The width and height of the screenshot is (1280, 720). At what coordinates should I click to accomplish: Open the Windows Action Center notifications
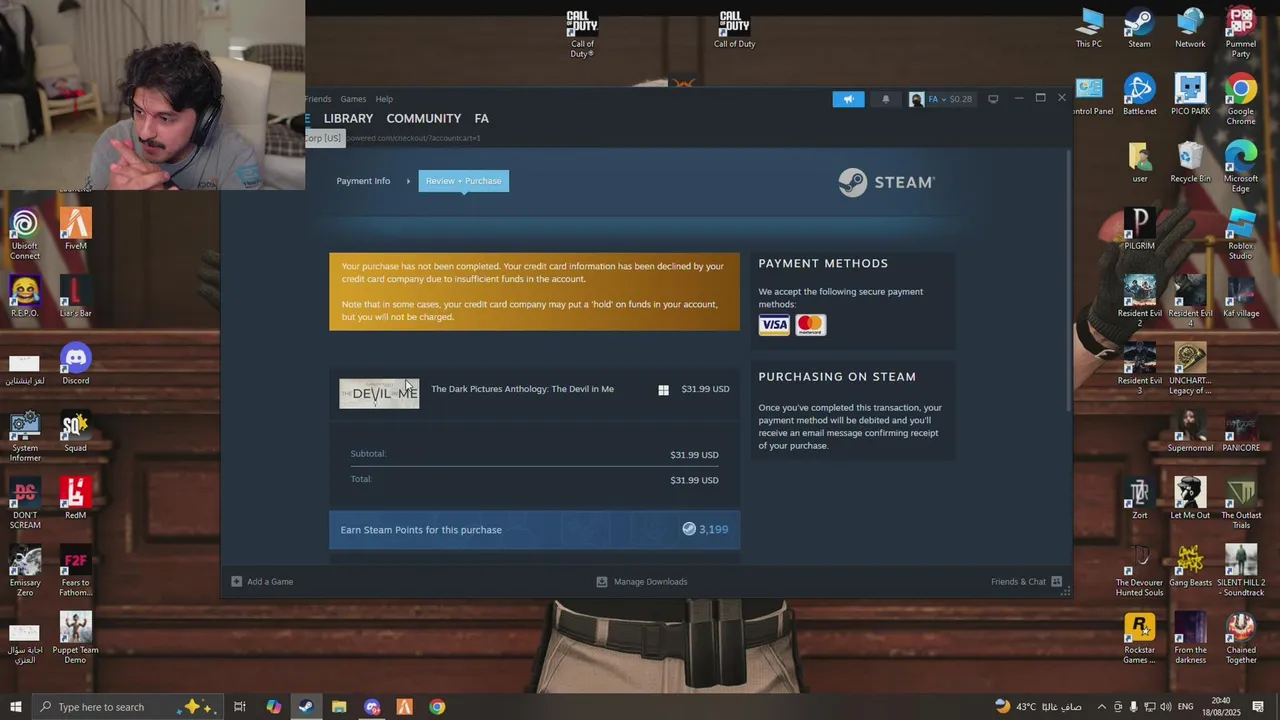(1258, 707)
